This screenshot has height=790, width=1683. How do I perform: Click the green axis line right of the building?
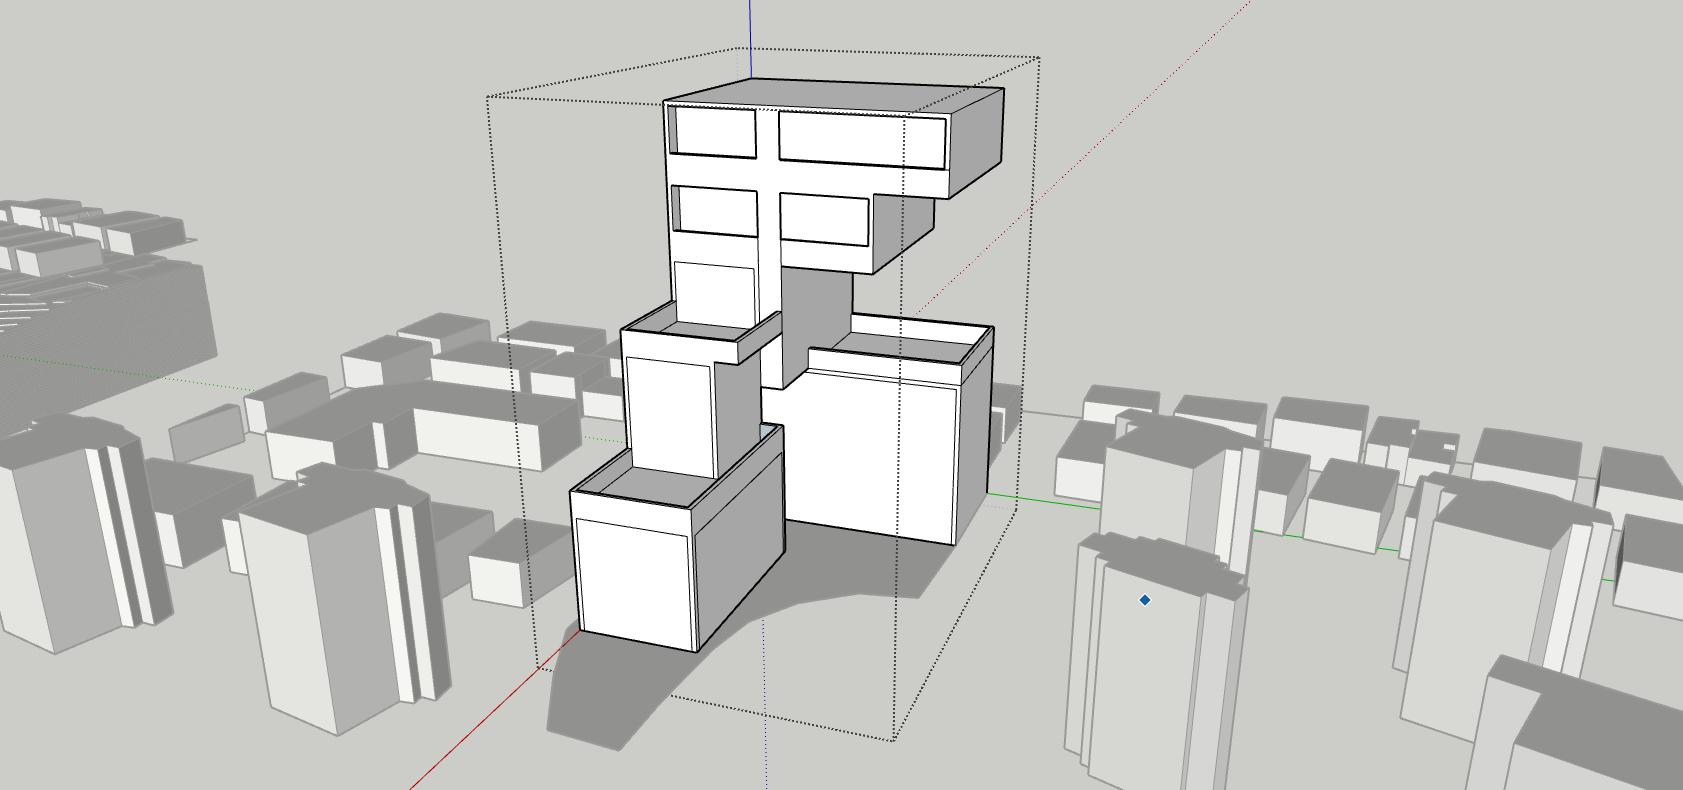(x=1040, y=500)
